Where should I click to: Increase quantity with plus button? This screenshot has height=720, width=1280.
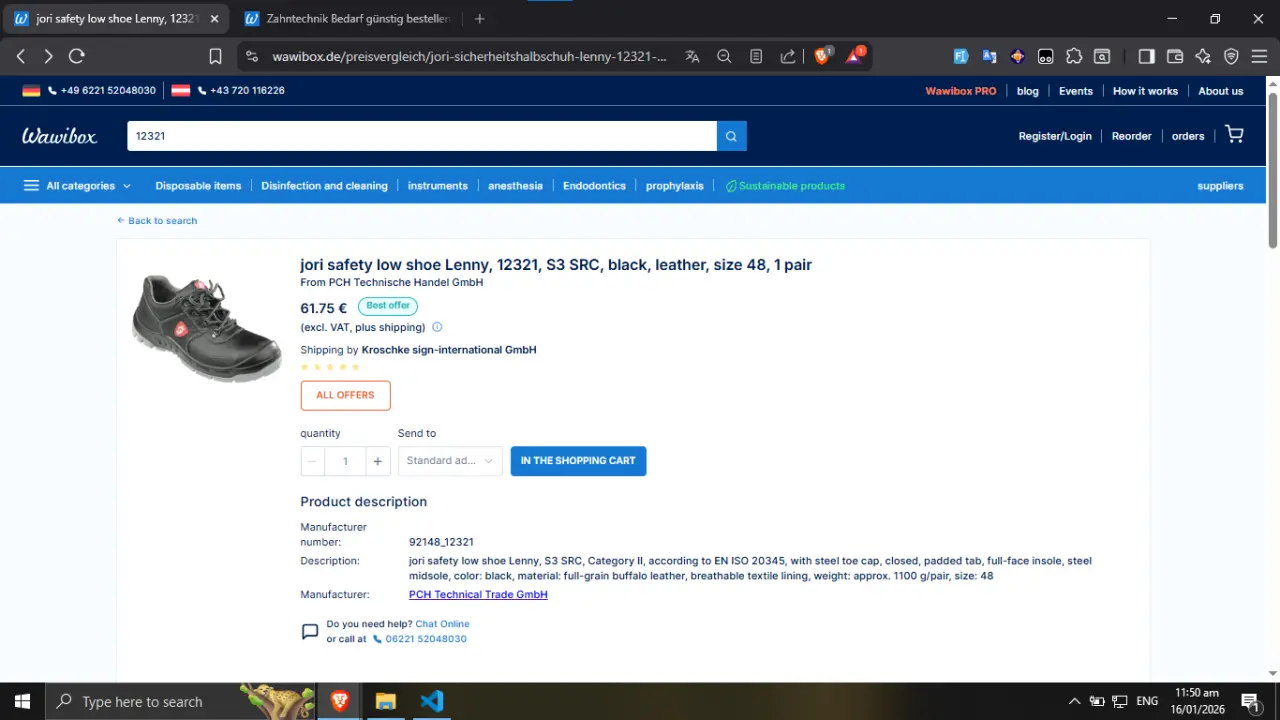point(377,461)
